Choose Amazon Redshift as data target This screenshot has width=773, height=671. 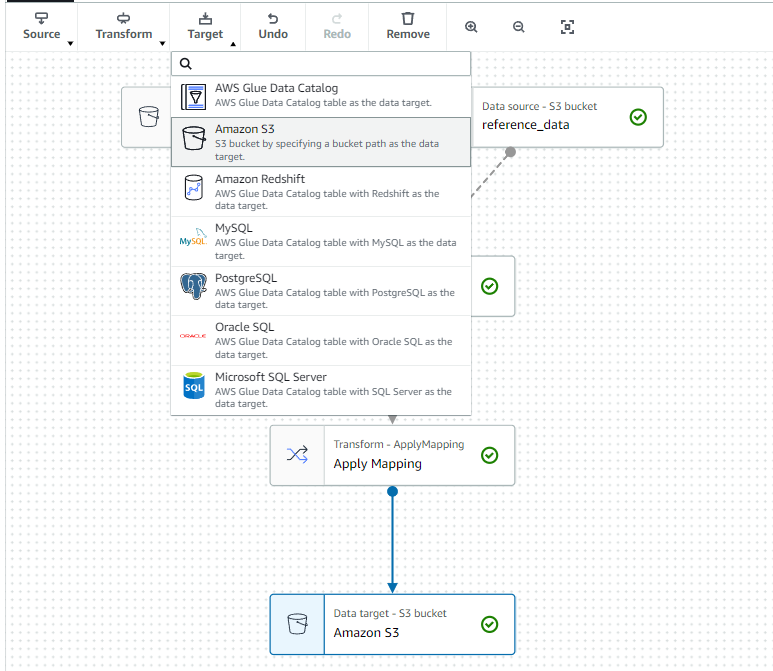click(x=321, y=192)
